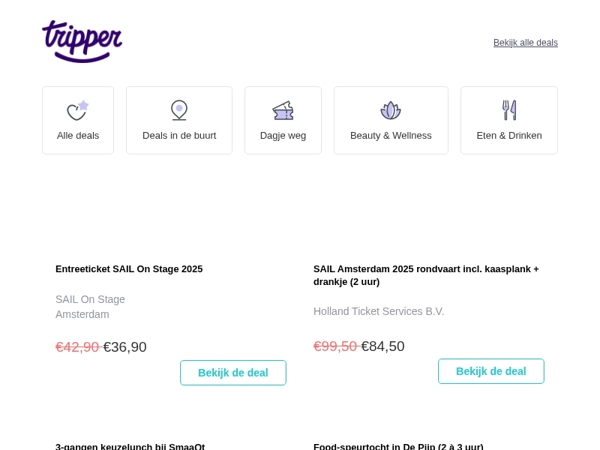The width and height of the screenshot is (600, 450).
Task: Open the Bekijk alle deals link
Action: pos(525,42)
